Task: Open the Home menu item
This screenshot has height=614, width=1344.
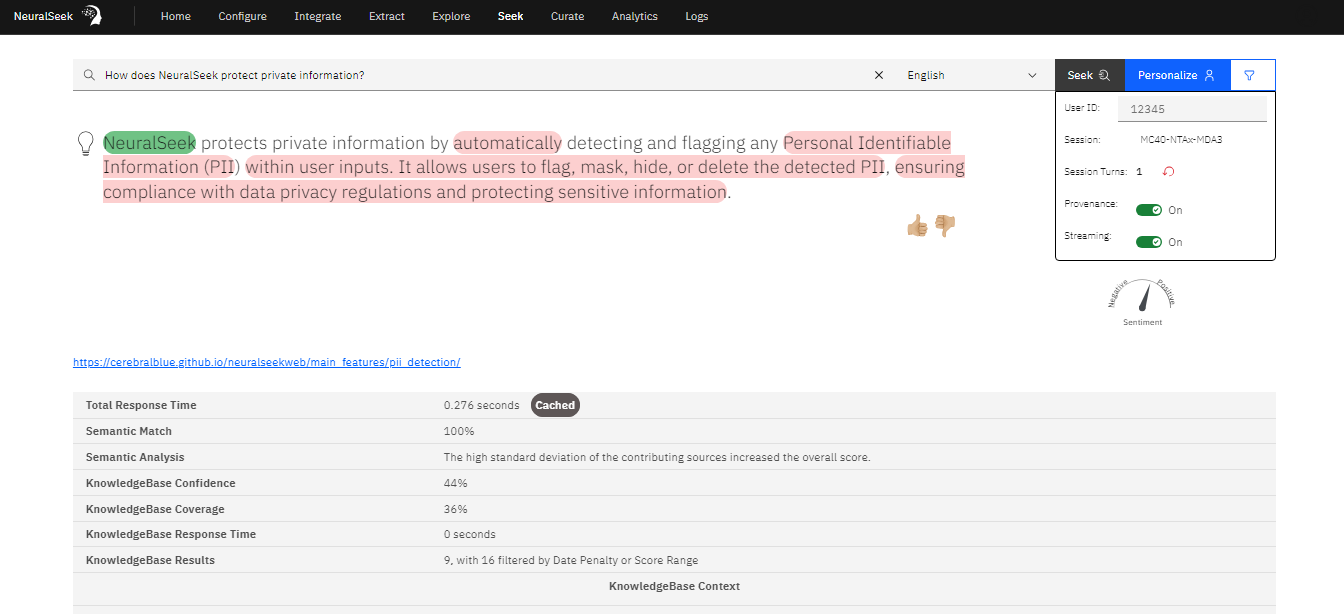Action: tap(176, 16)
